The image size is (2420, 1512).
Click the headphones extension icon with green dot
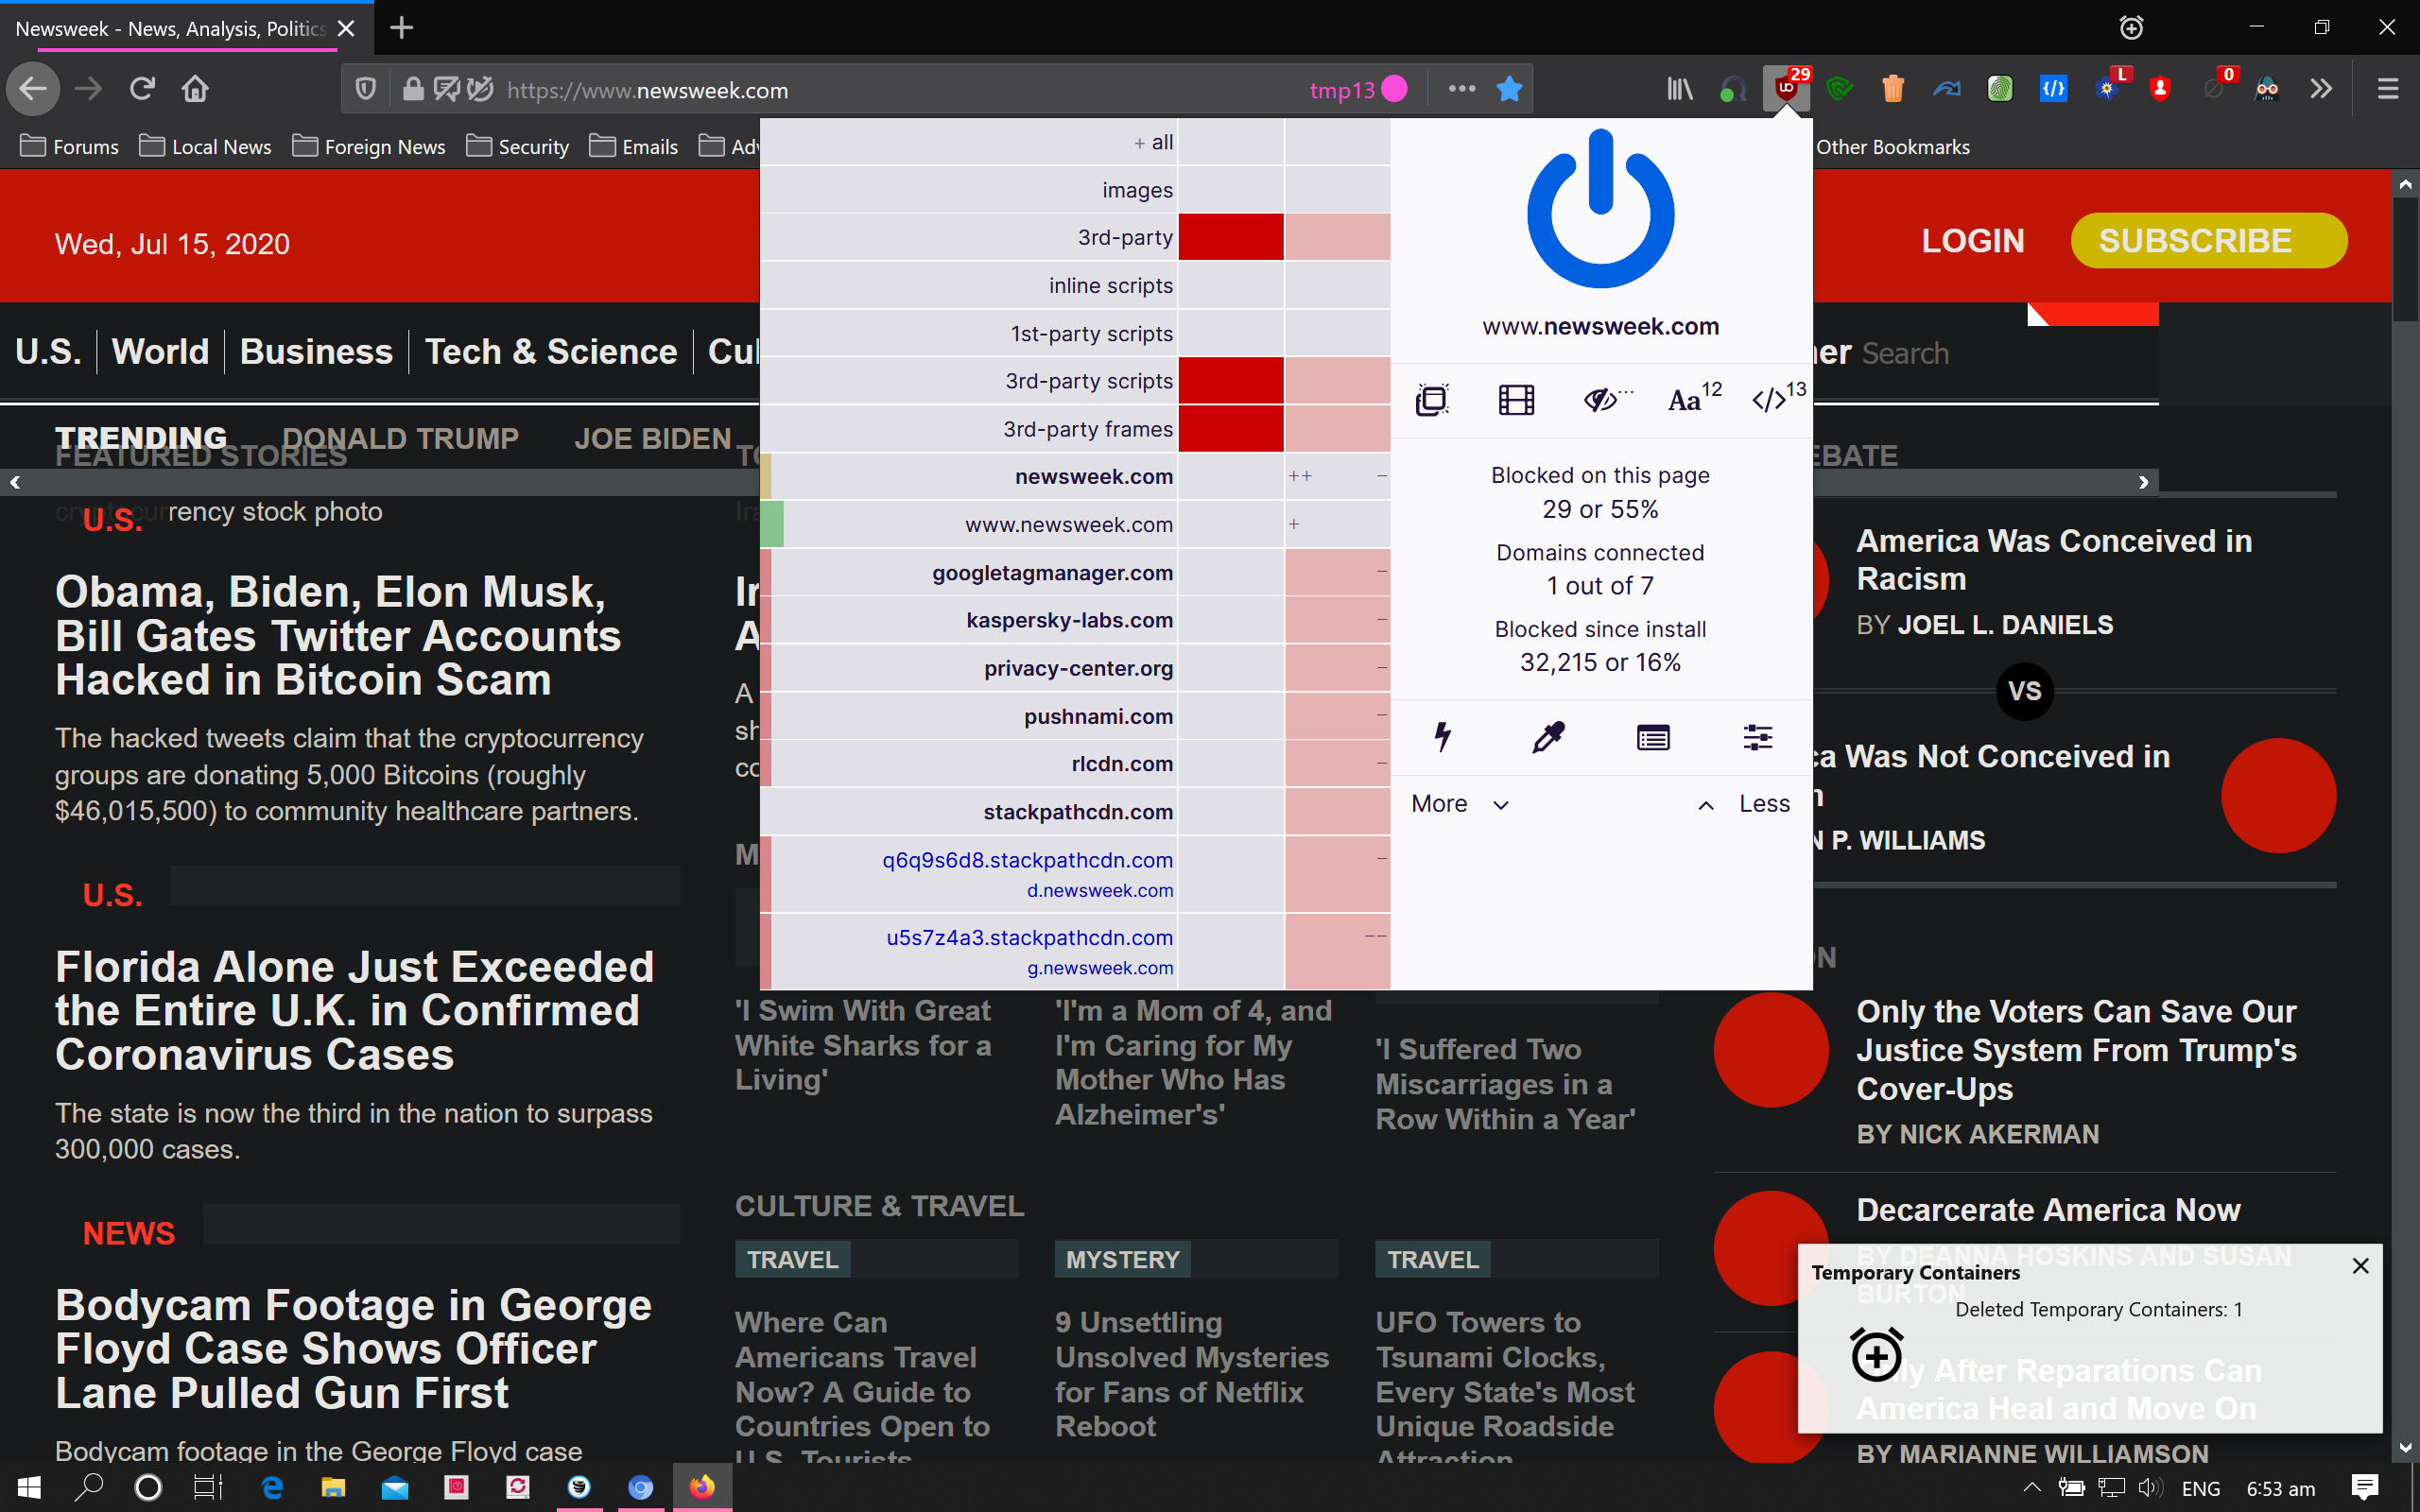tap(1733, 89)
